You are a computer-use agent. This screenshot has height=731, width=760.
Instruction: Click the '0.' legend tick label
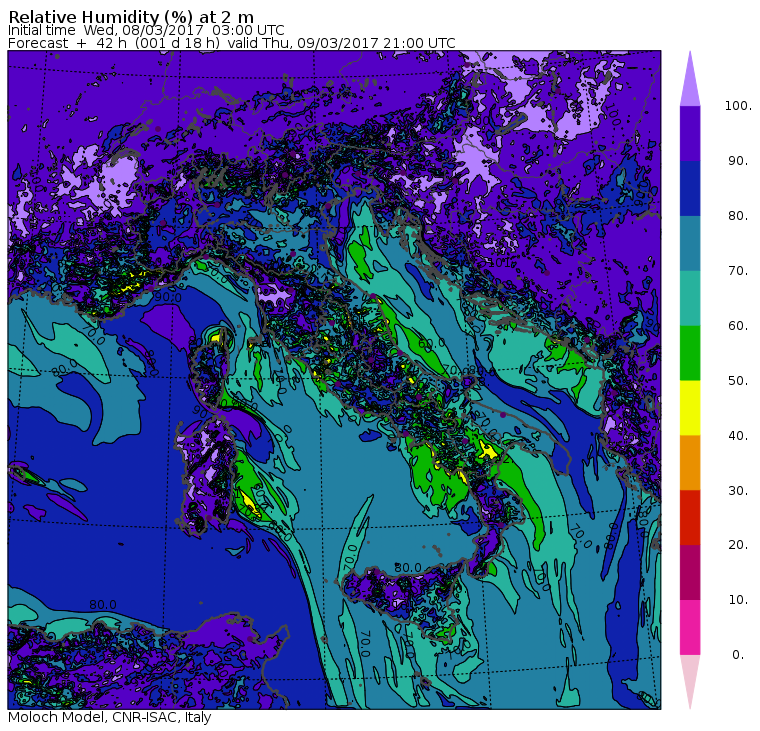tap(738, 655)
